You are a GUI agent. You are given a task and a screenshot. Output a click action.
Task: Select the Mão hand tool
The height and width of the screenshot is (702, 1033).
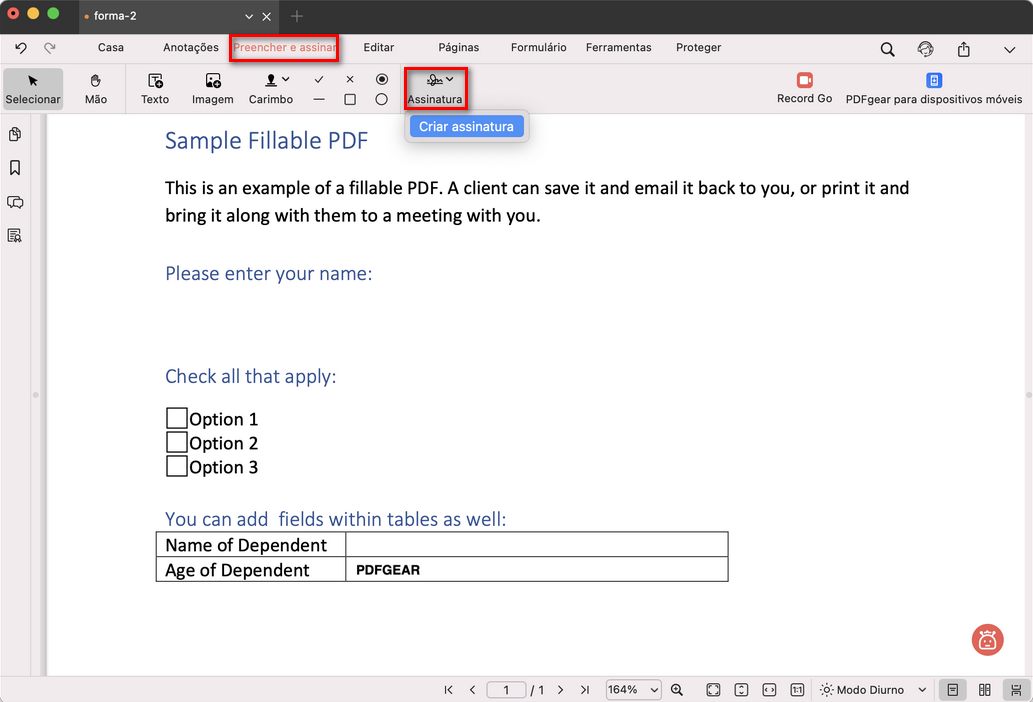(x=96, y=88)
